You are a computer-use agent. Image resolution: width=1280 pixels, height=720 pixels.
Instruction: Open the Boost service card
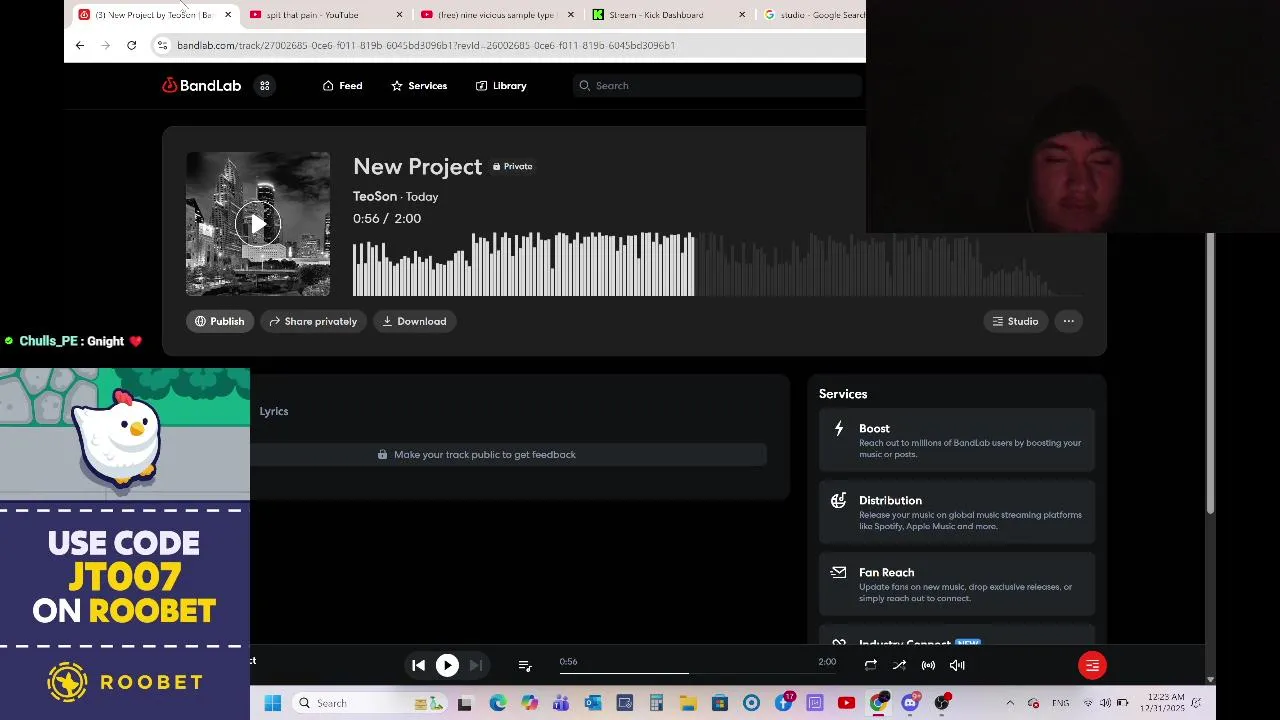click(x=957, y=441)
